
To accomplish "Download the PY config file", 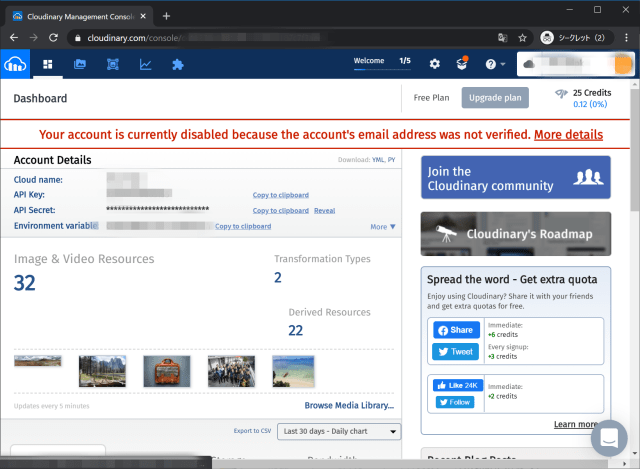I will [391, 160].
